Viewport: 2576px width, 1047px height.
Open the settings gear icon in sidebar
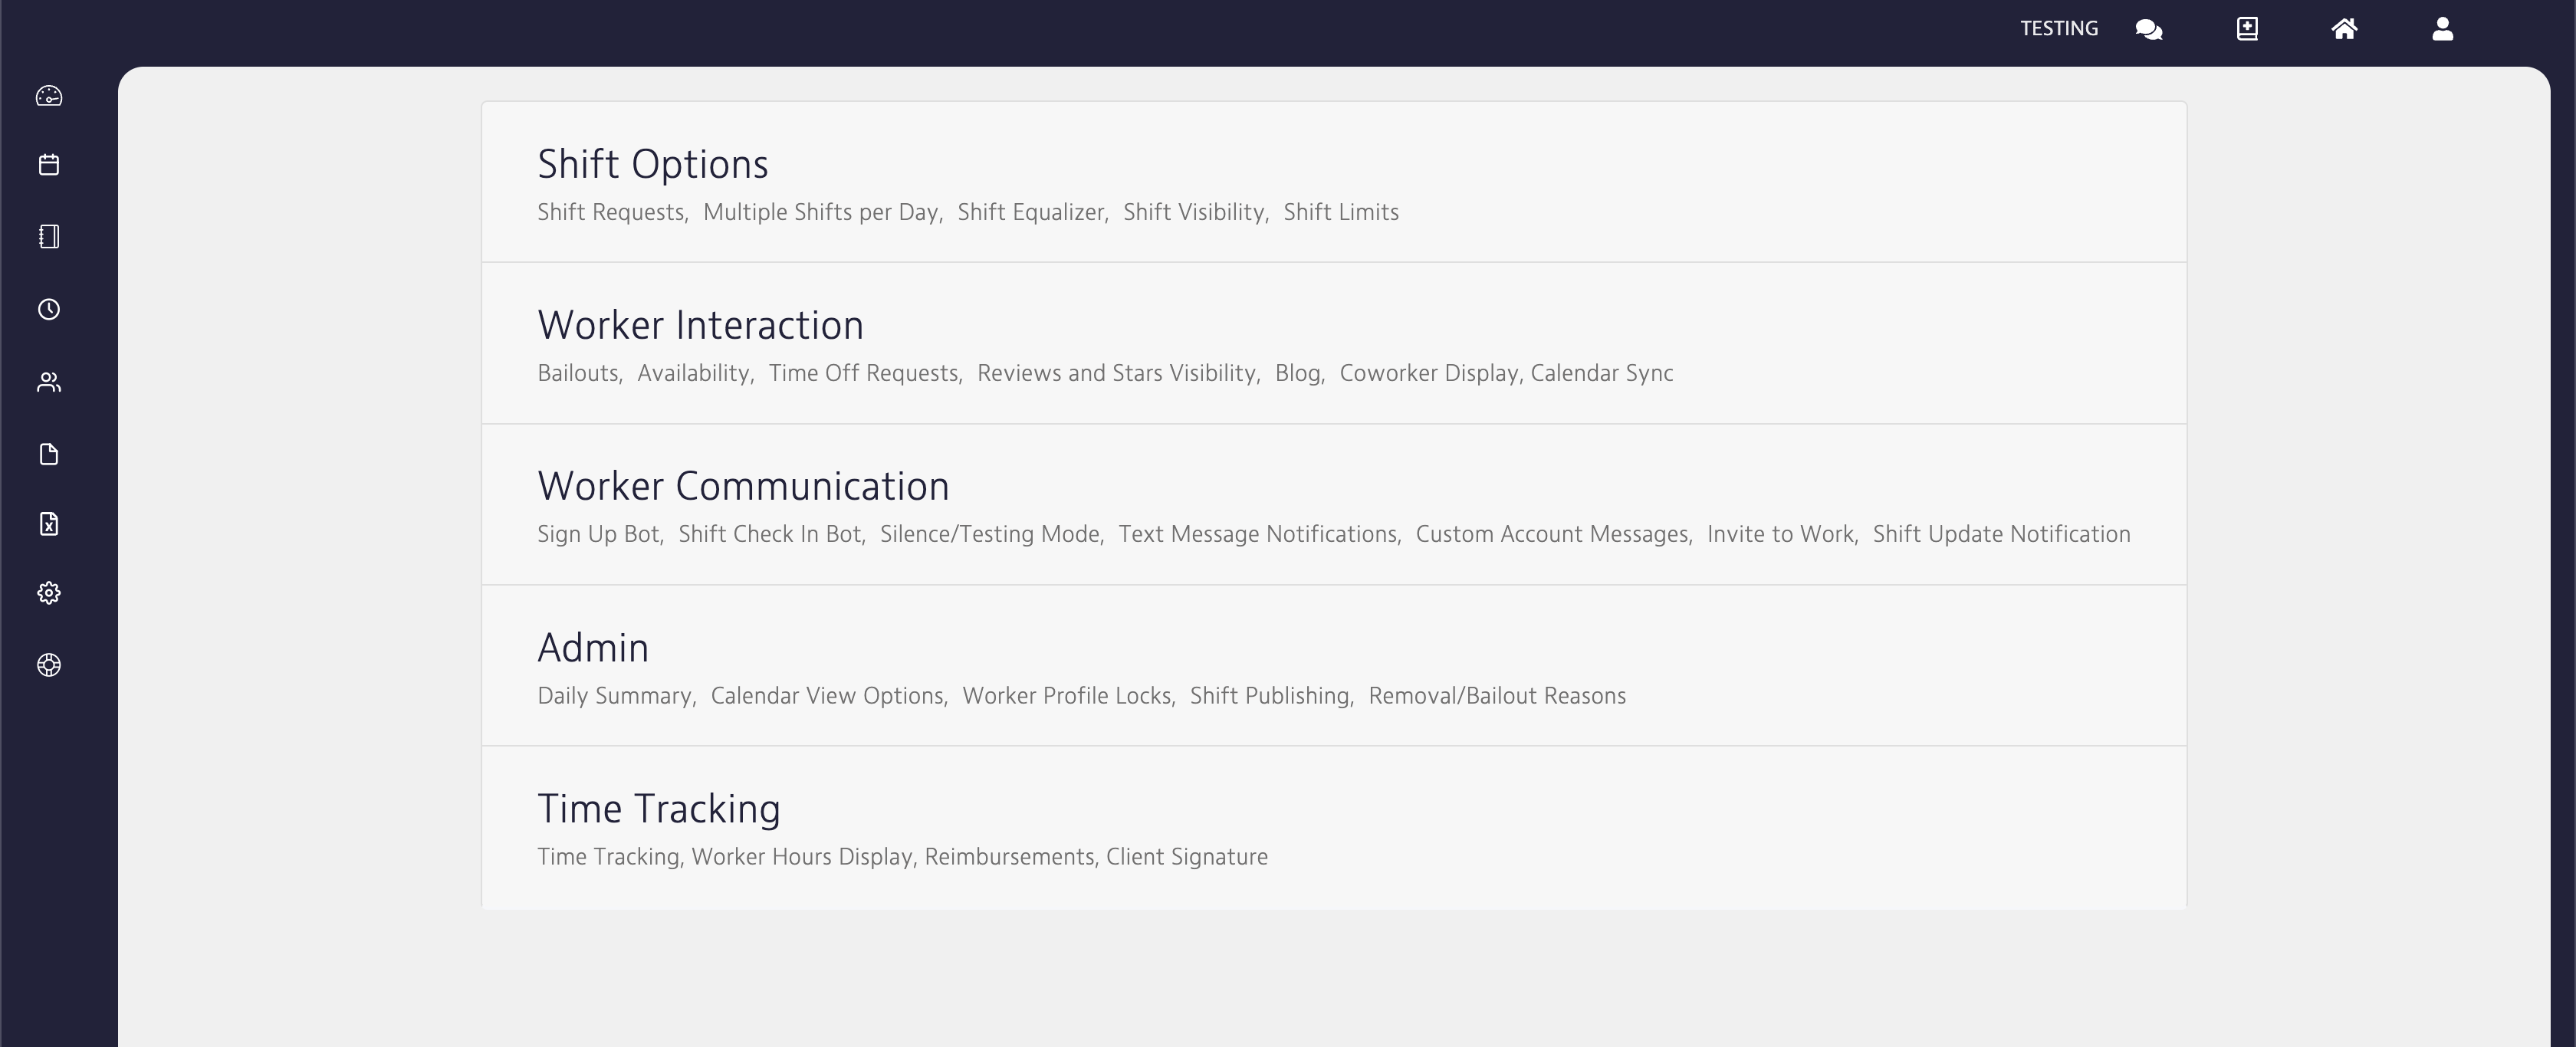pos(49,593)
